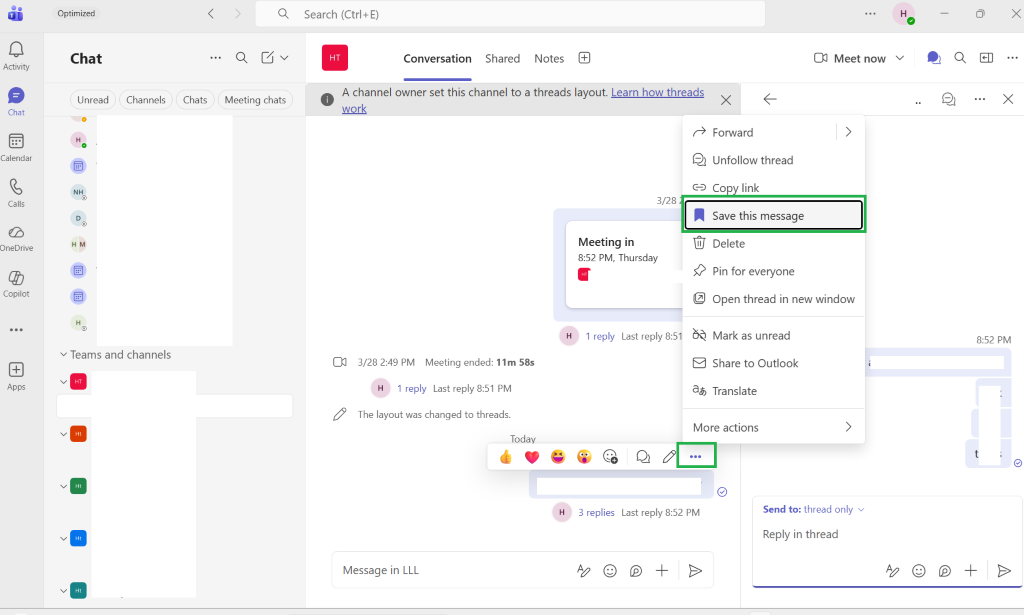Click the new chat compose icon

tap(268, 58)
